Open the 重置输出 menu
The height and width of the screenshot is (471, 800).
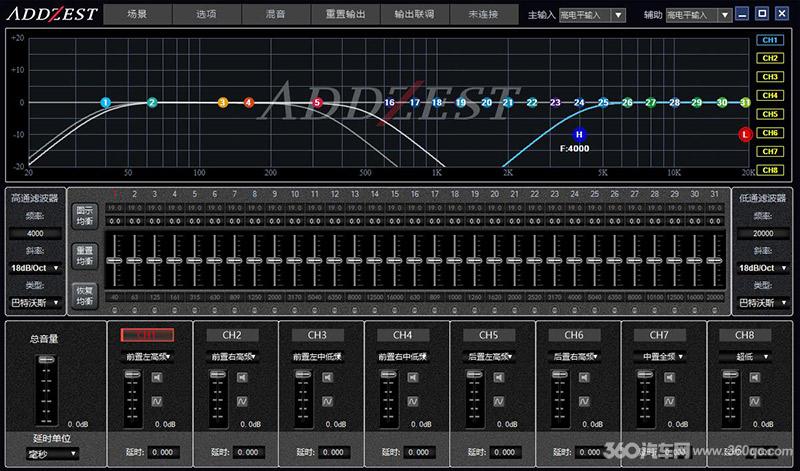coord(345,14)
